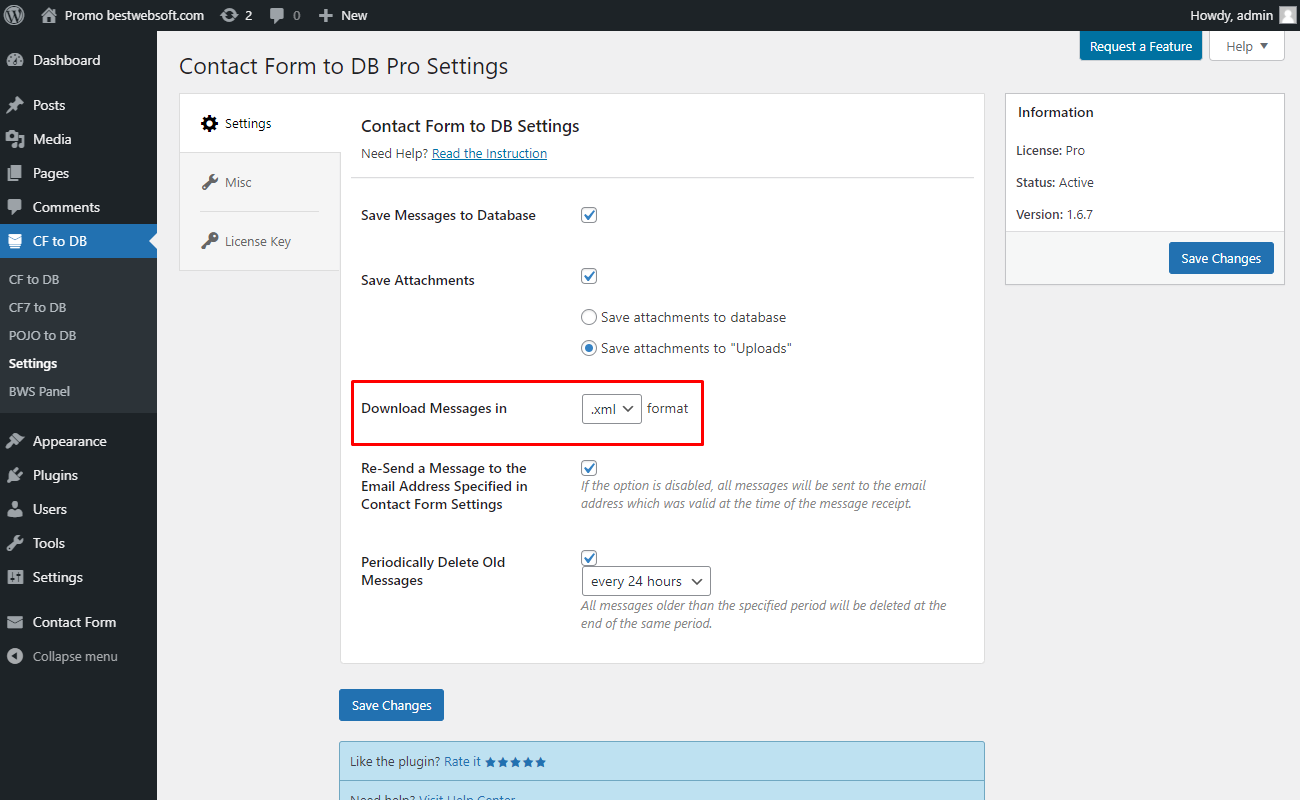This screenshot has width=1300, height=800.
Task: Click the plus New icon
Action: [325, 15]
